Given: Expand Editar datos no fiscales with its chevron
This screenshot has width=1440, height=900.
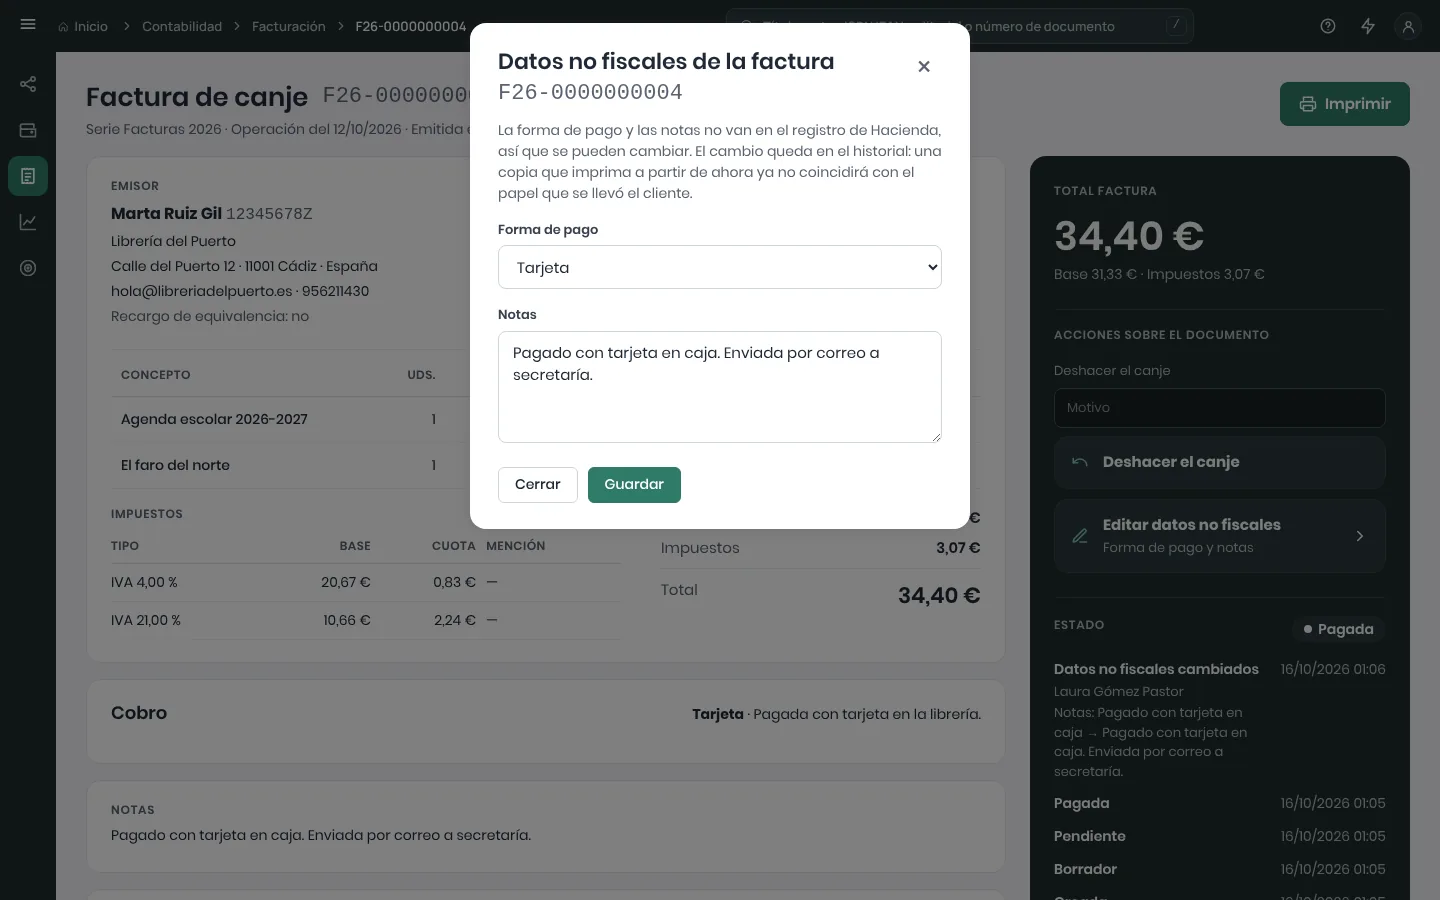Looking at the screenshot, I should tap(1360, 536).
